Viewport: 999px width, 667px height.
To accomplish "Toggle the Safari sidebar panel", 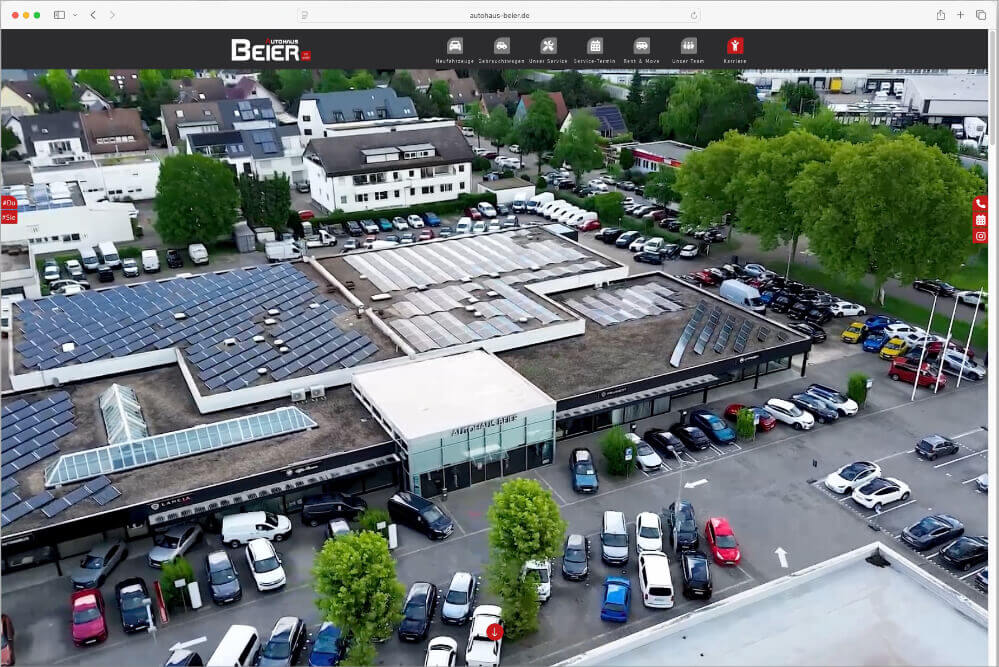I will (60, 15).
